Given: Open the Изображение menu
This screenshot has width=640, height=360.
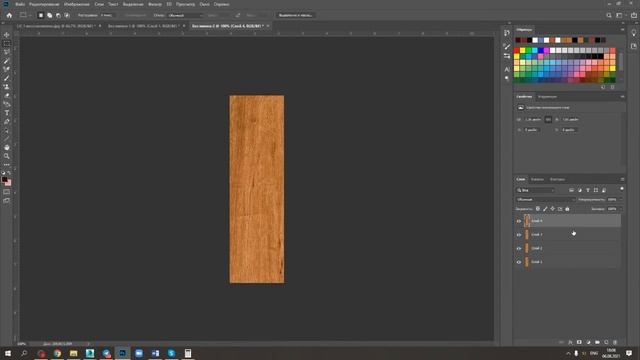Looking at the screenshot, I should [x=77, y=4].
